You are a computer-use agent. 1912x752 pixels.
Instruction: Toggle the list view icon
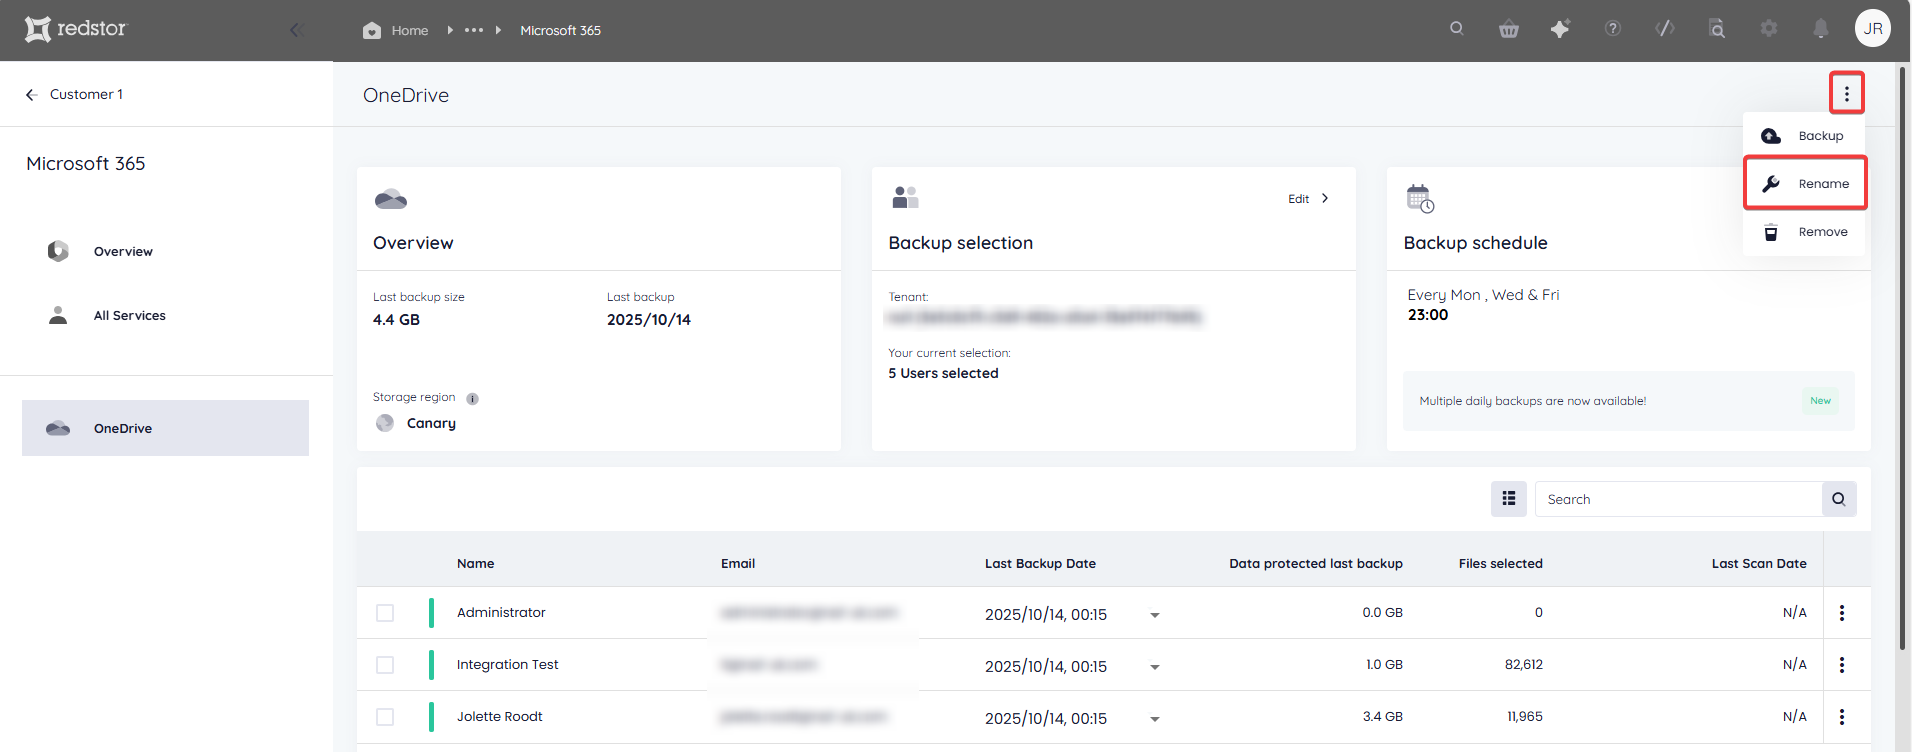click(x=1509, y=499)
